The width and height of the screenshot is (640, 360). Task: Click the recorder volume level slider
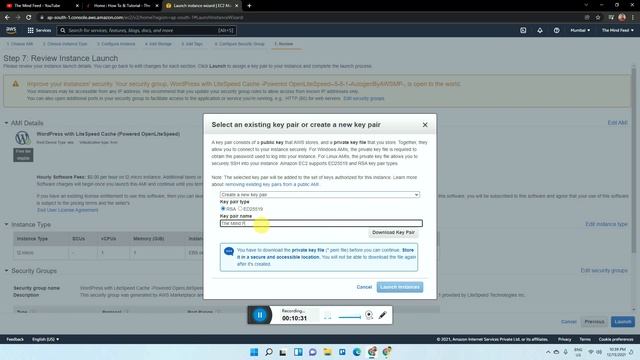click(x=349, y=317)
